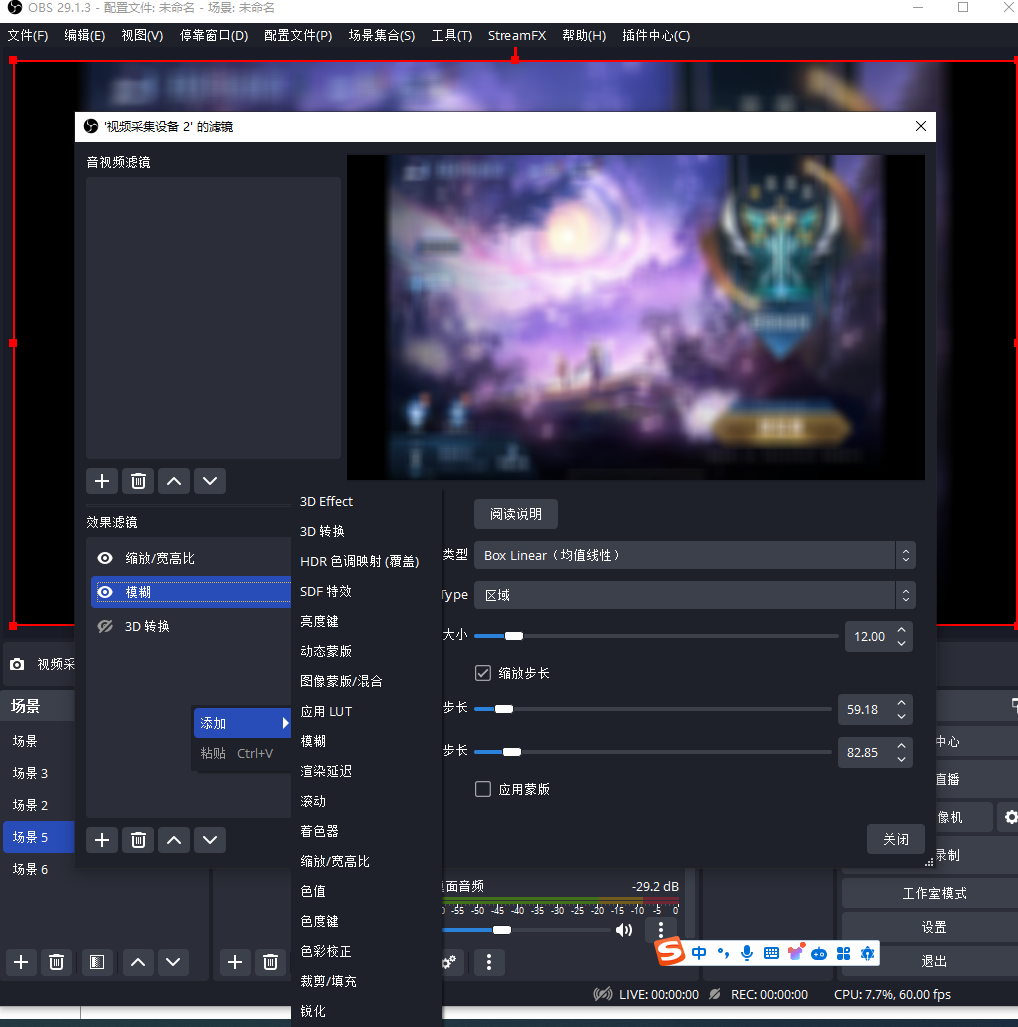1018x1027 pixels.
Task: Open the Box Linear blur type dropdown
Action: 694,555
